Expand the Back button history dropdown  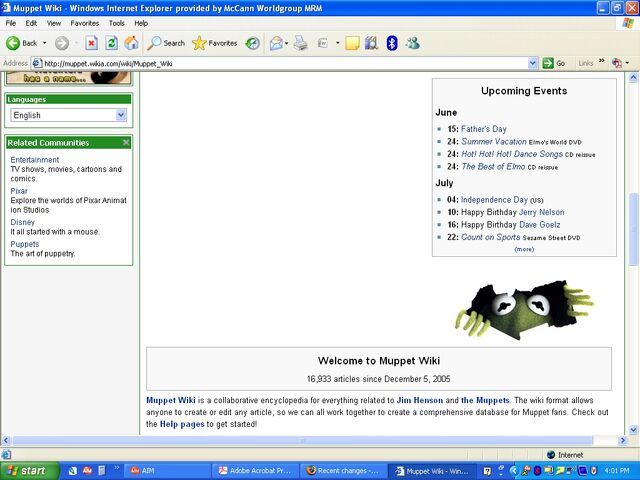[44, 43]
